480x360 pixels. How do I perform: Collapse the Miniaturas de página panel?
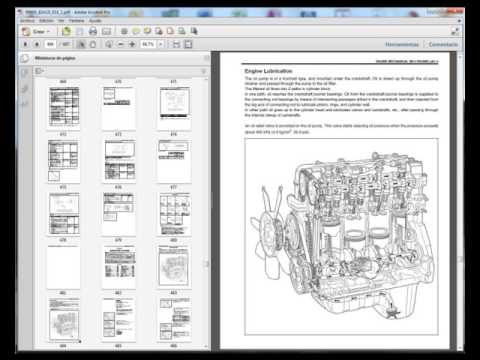pos(206,58)
